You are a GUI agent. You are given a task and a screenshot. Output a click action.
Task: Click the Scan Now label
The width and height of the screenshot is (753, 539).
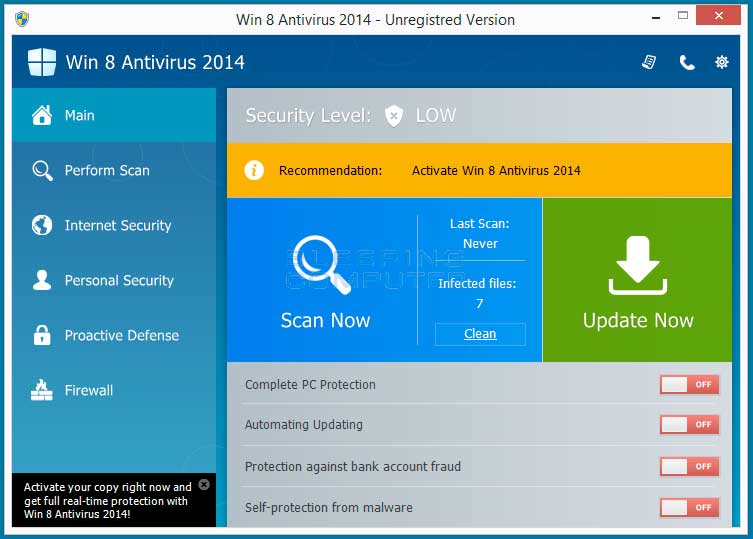(325, 320)
